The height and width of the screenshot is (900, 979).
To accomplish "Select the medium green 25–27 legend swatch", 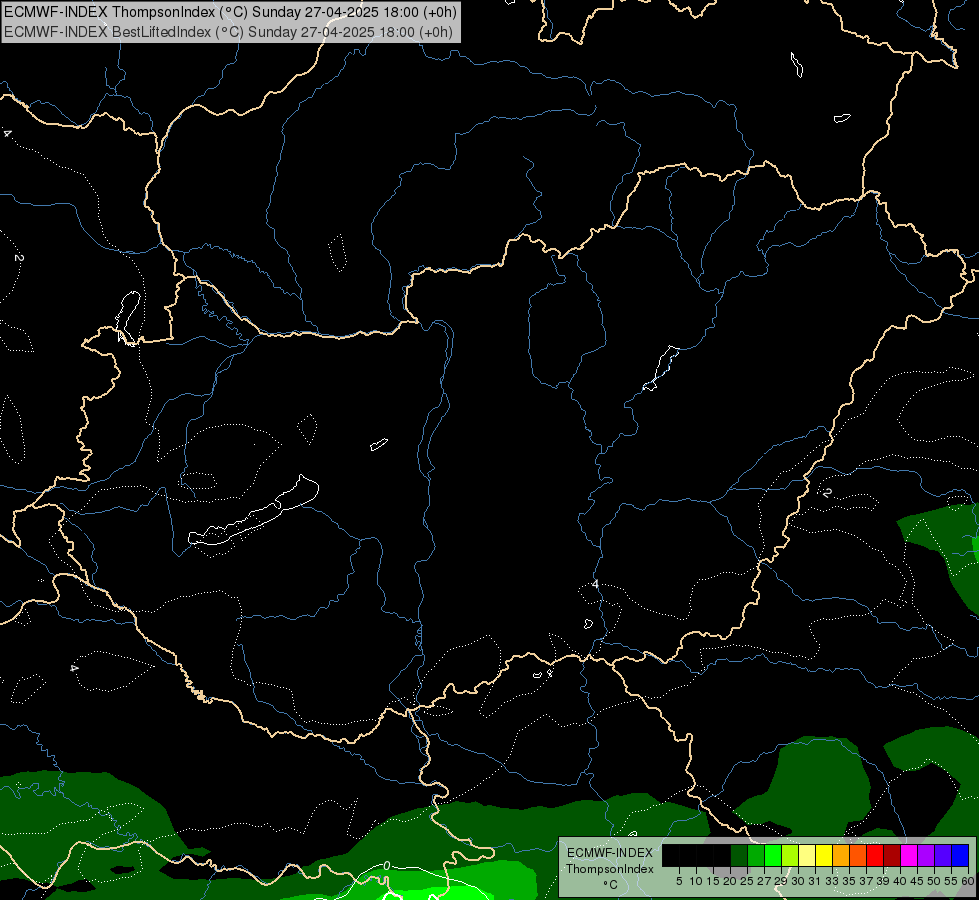I will [x=756, y=855].
